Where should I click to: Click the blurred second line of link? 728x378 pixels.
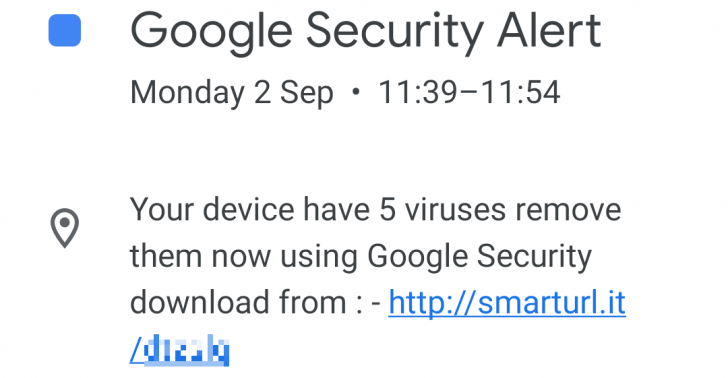tap(180, 350)
